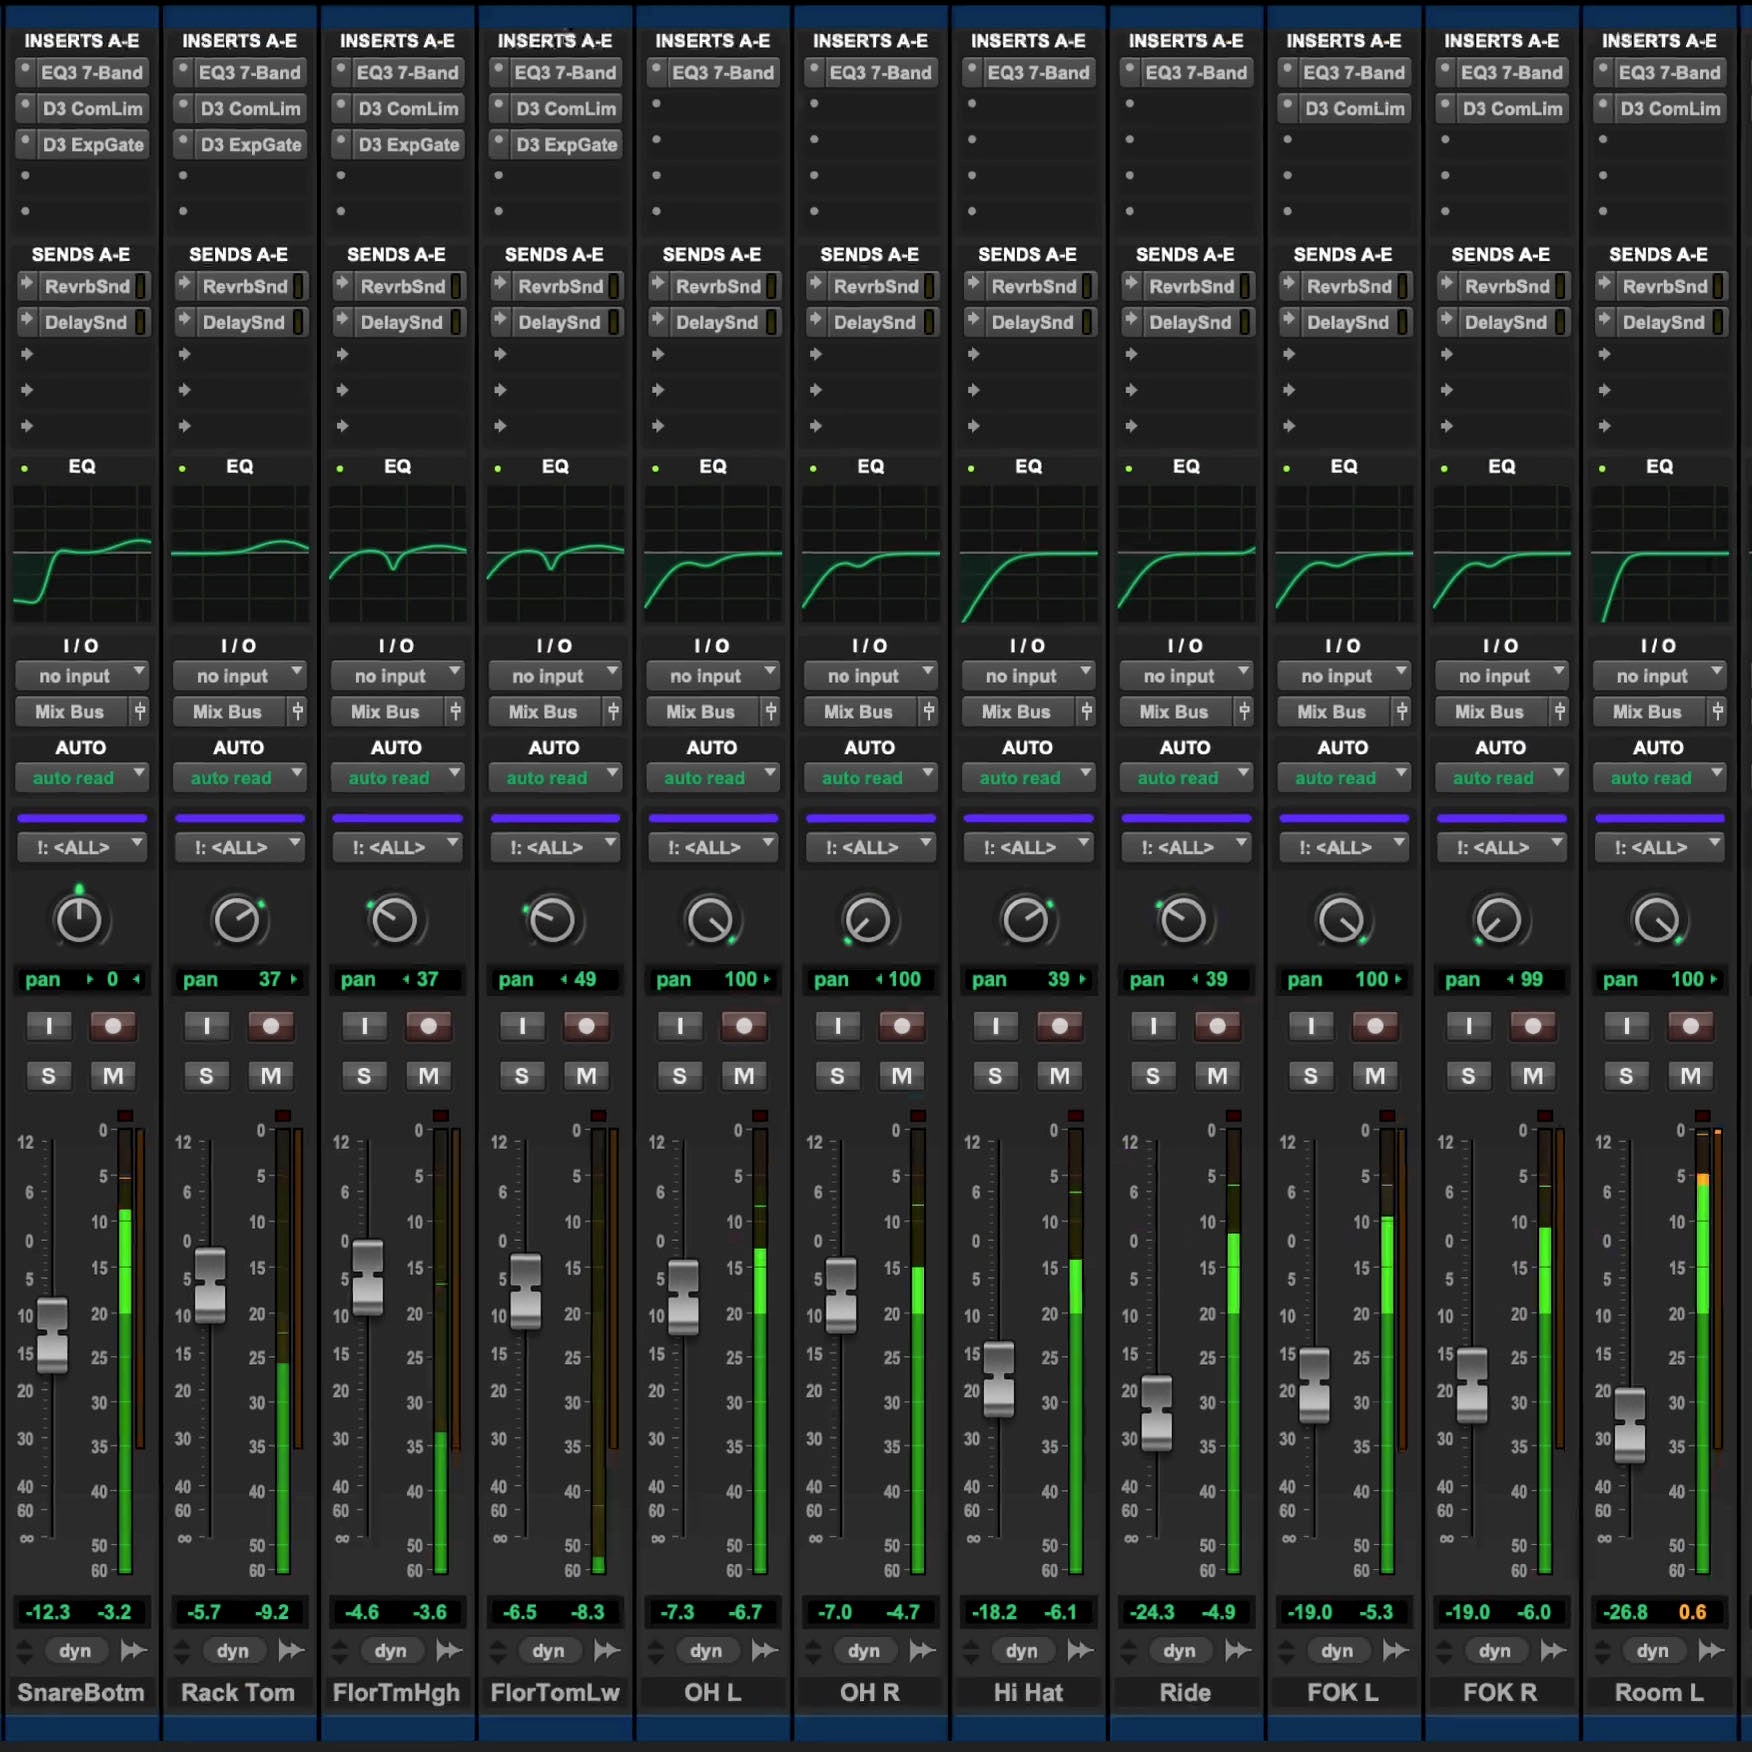Click the SnareBotm pan knob
This screenshot has width=1752, height=1752.
(x=79, y=920)
